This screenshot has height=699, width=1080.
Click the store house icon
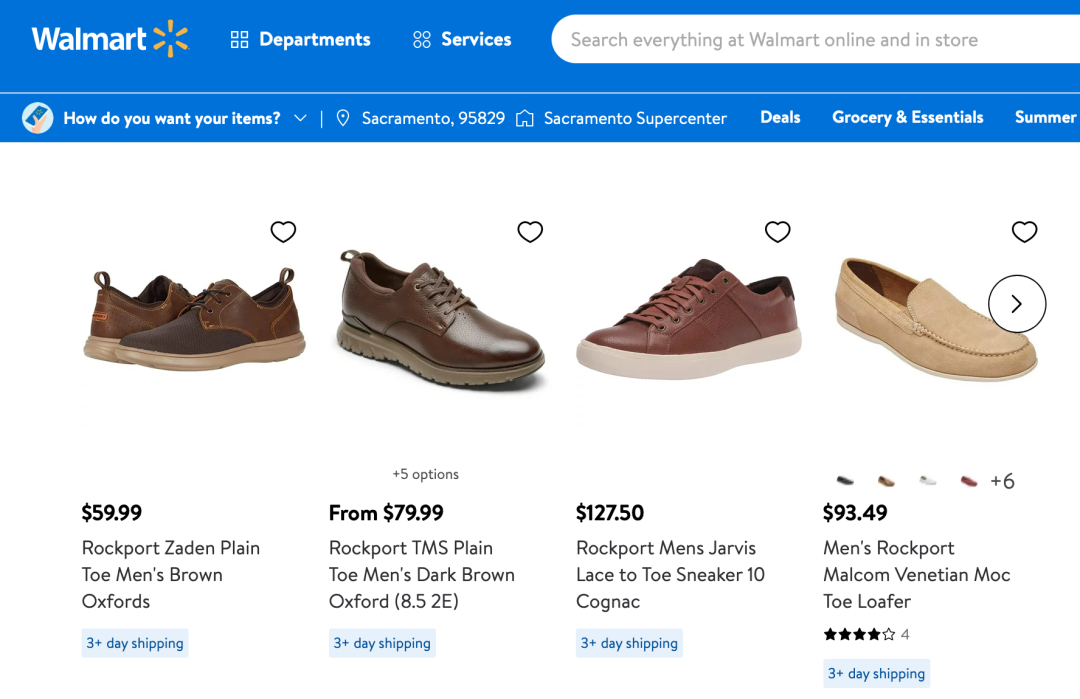(x=525, y=118)
